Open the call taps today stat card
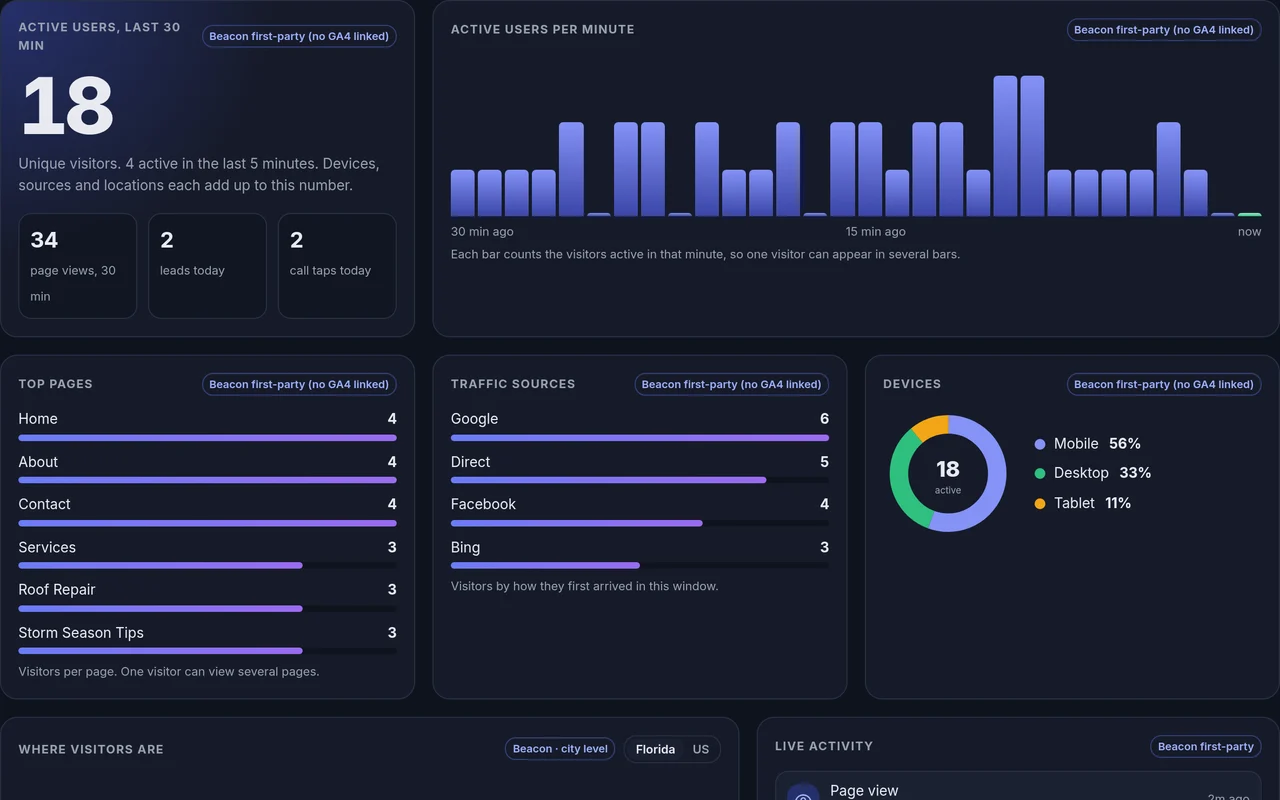The width and height of the screenshot is (1280, 800). point(337,266)
